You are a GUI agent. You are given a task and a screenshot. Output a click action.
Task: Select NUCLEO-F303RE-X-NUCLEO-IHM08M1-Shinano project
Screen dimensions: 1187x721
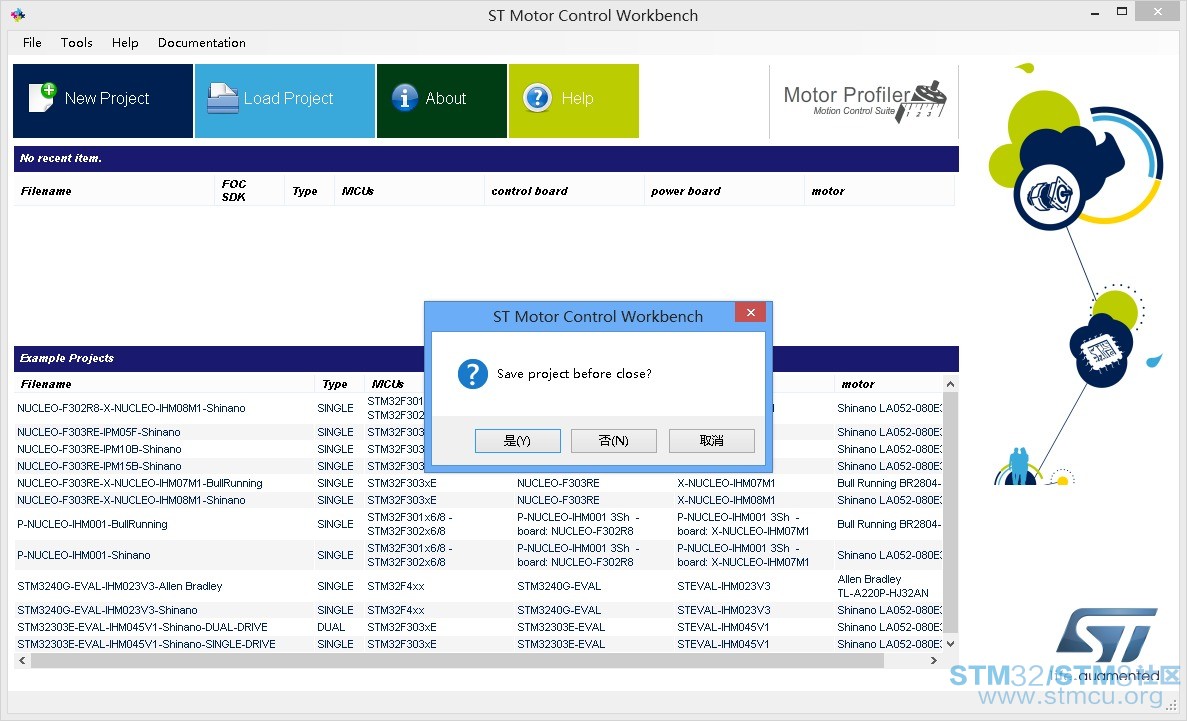(131, 501)
